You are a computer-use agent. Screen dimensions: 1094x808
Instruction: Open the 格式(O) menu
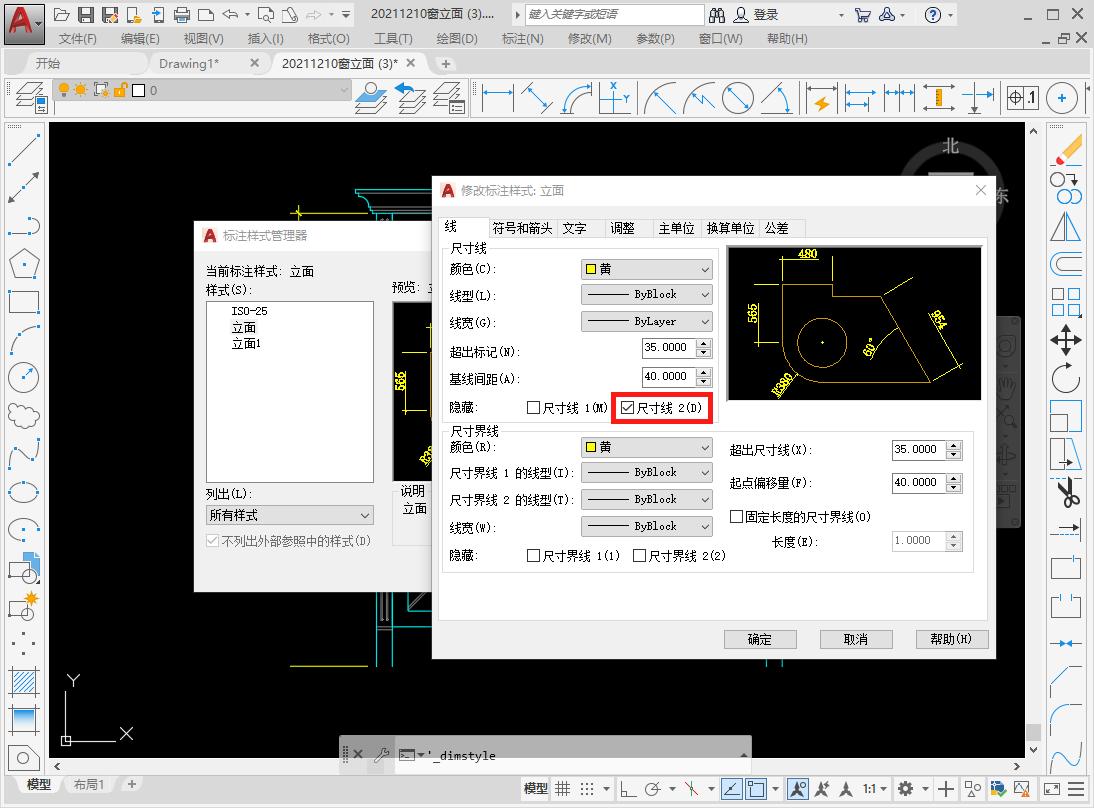point(327,38)
